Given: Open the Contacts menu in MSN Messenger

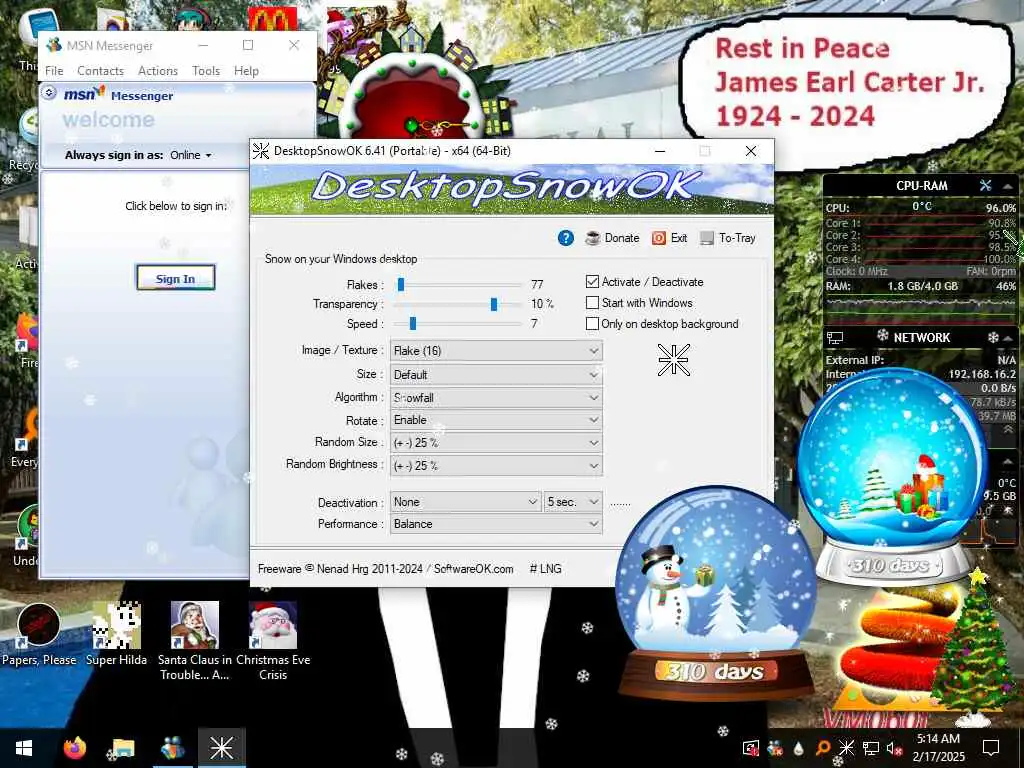Looking at the screenshot, I should point(101,71).
